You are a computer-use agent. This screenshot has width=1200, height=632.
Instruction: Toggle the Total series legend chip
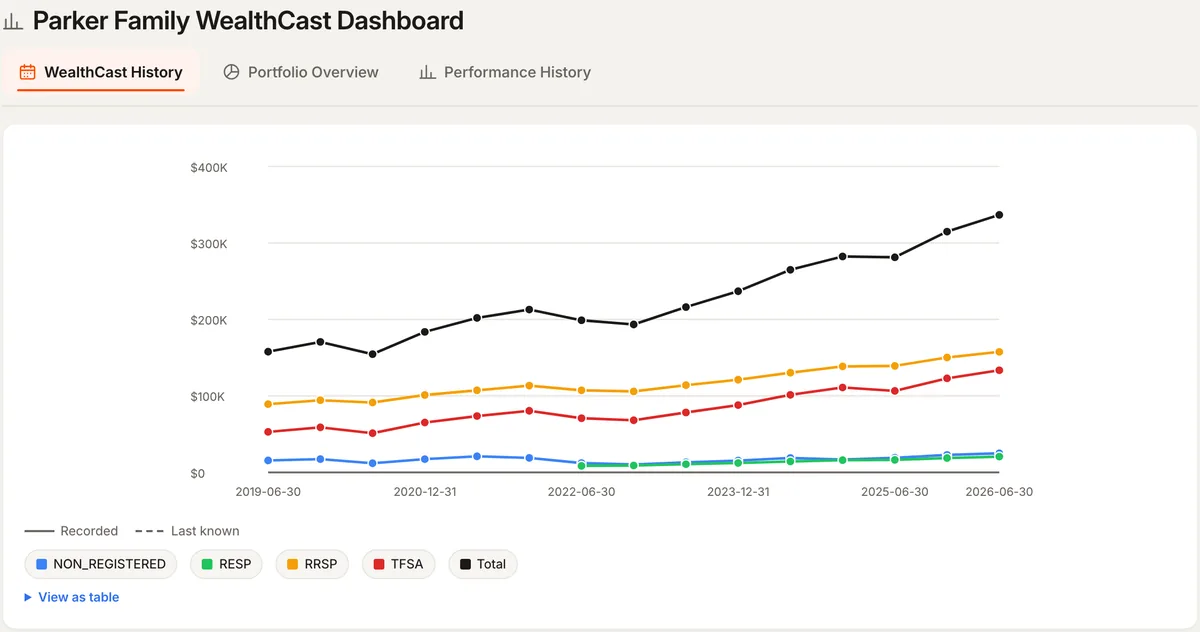click(x=483, y=564)
